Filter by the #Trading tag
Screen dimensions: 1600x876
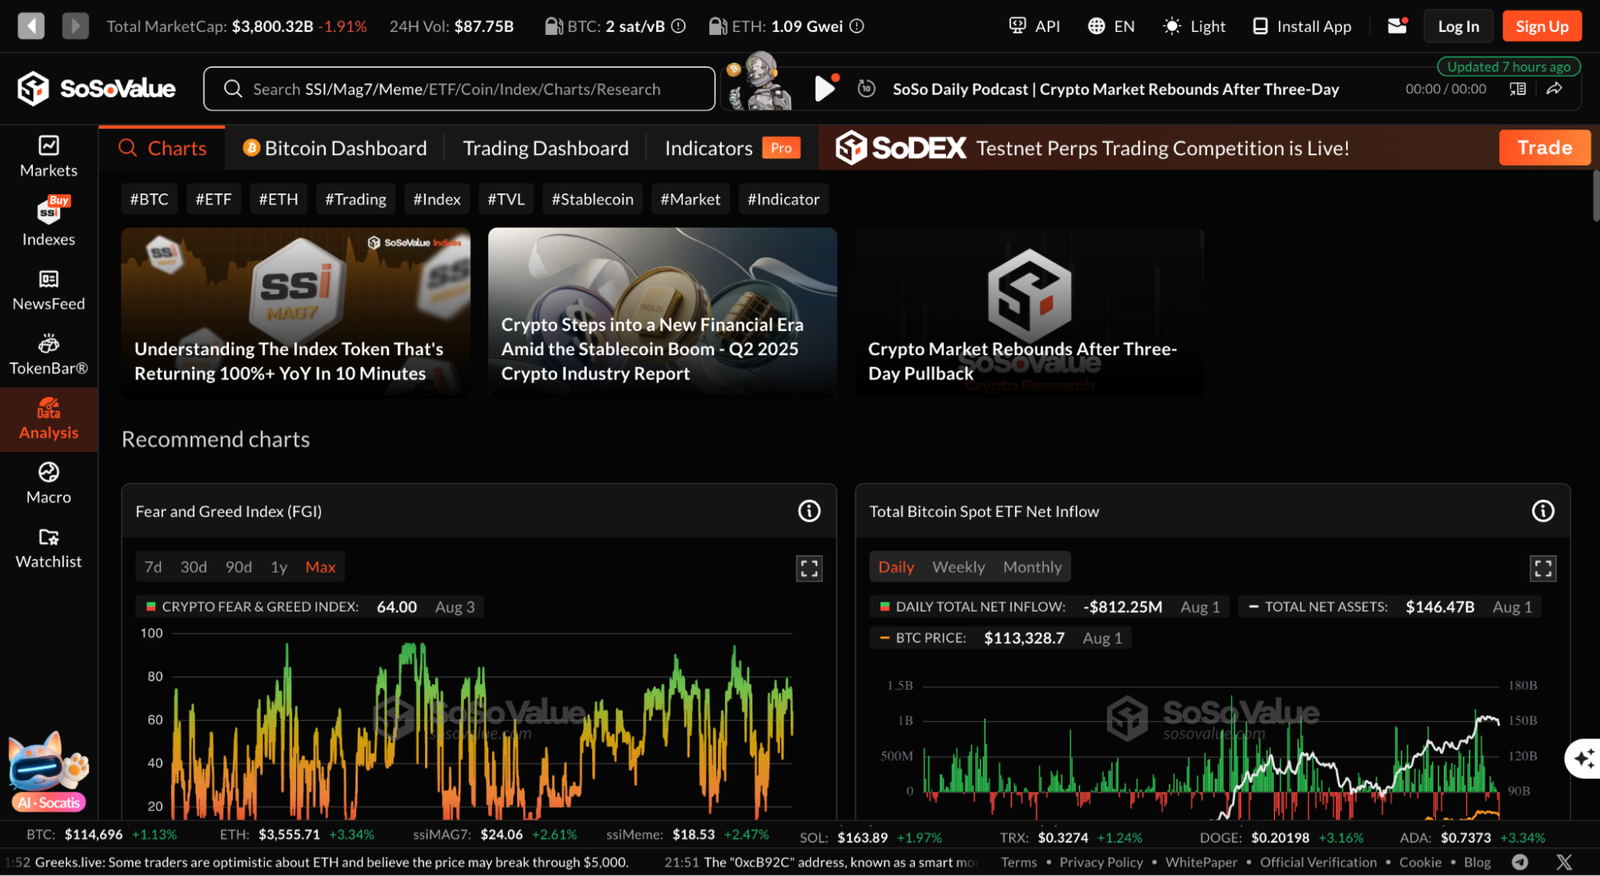[x=356, y=199]
